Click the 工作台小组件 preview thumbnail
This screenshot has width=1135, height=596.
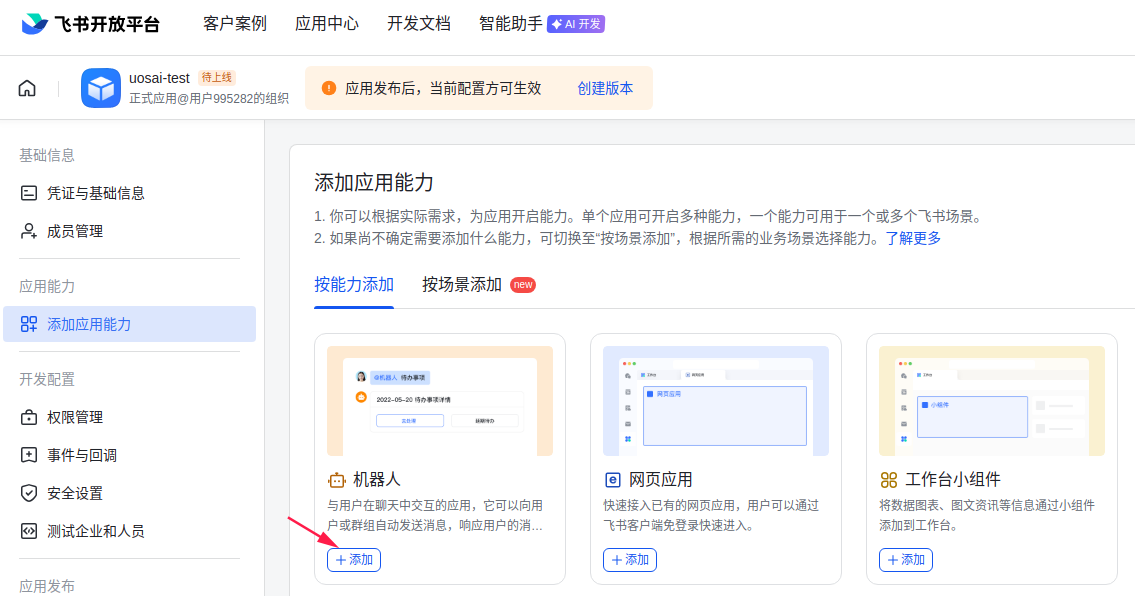point(992,400)
